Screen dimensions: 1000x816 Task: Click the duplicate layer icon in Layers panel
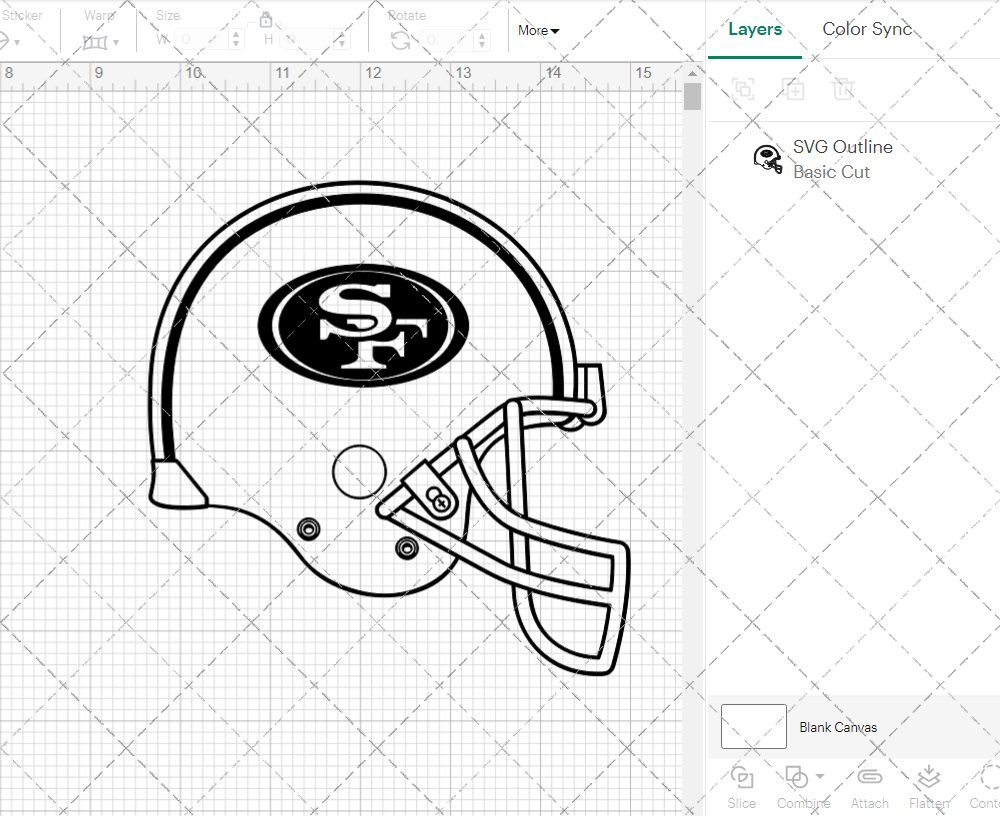pyautogui.click(x=794, y=89)
